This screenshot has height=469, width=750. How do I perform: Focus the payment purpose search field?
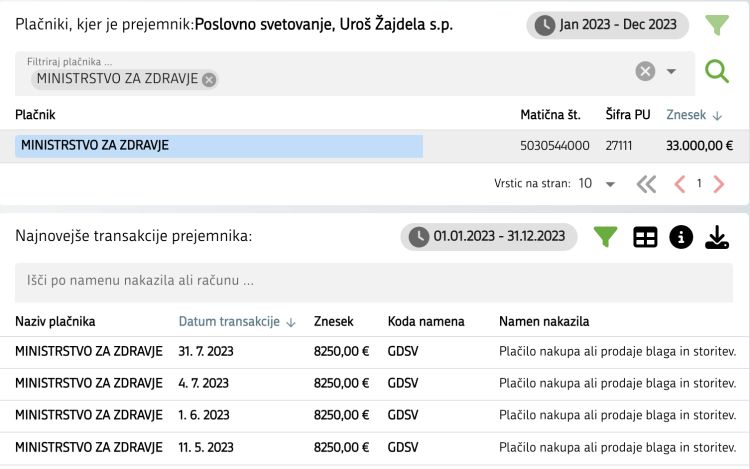[x=374, y=282]
